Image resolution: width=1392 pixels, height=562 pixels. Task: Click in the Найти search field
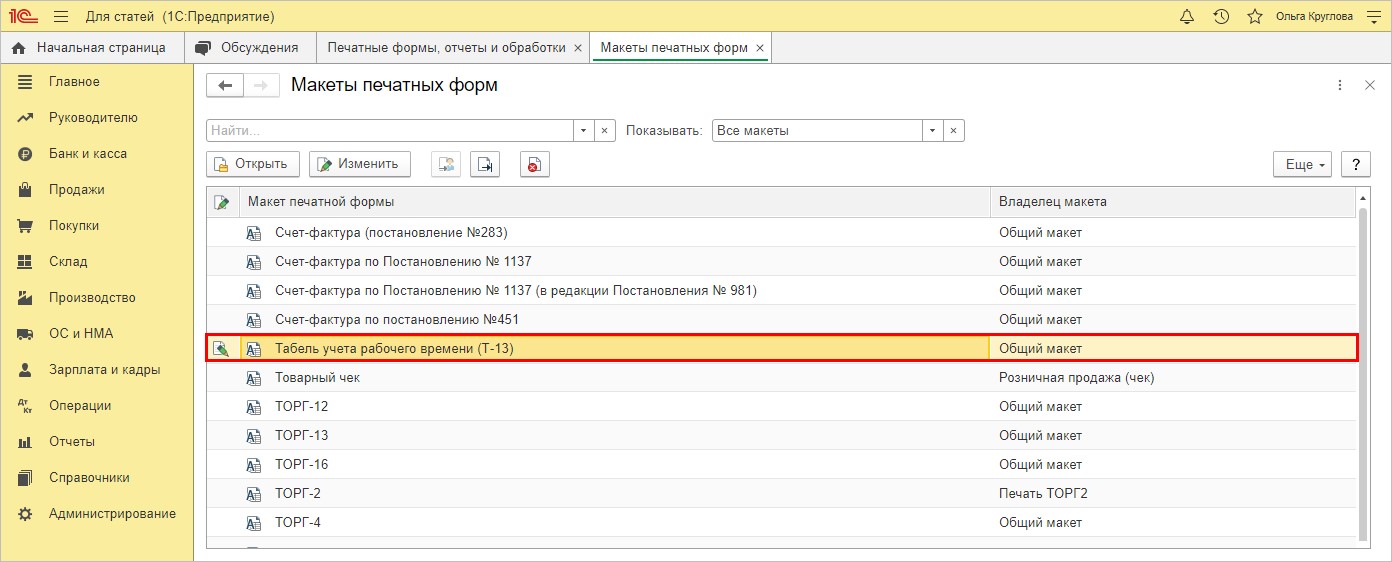390,131
